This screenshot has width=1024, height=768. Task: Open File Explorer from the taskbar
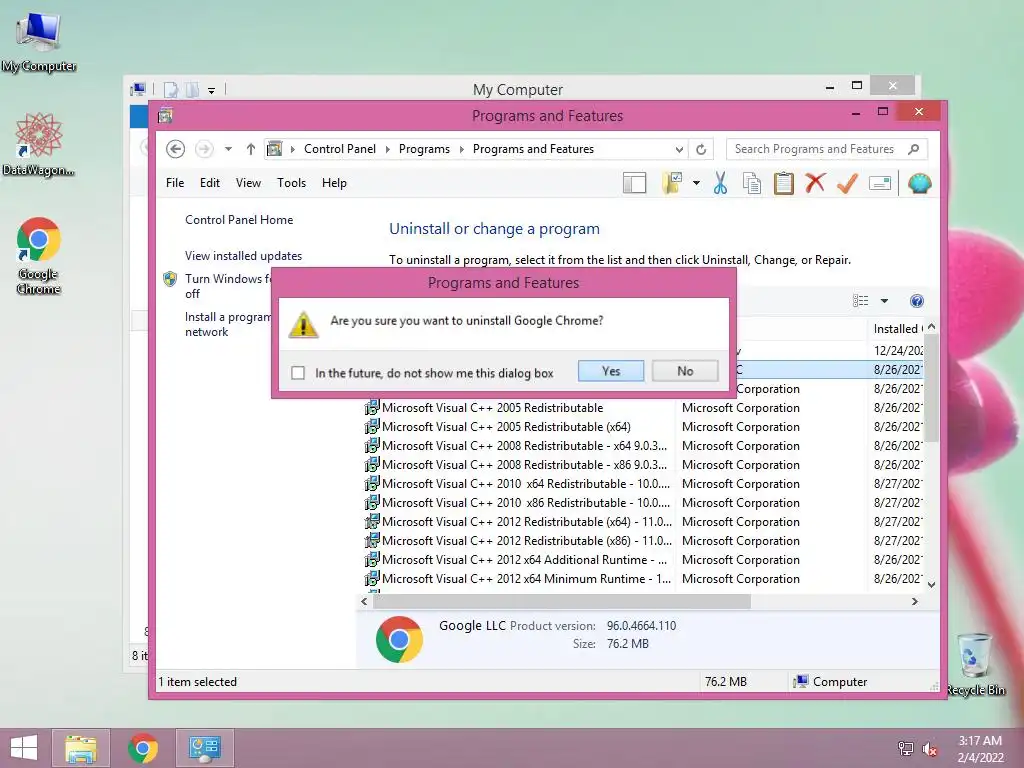pos(81,748)
